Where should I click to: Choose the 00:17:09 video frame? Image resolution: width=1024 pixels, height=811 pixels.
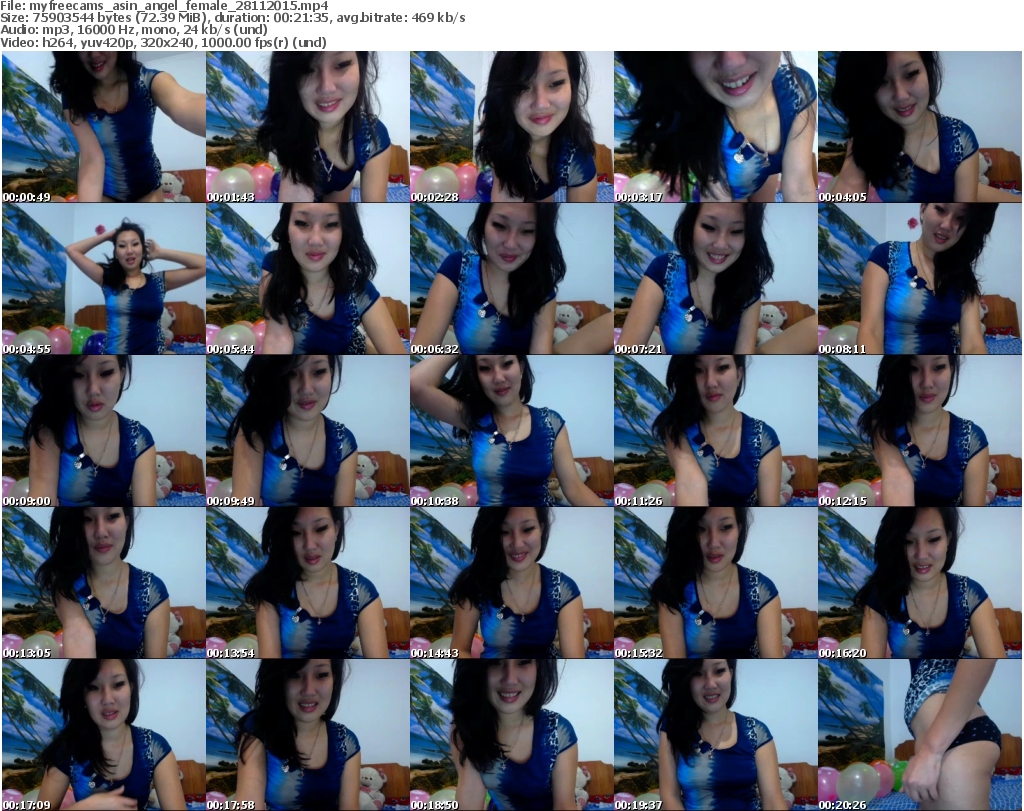[x=104, y=735]
